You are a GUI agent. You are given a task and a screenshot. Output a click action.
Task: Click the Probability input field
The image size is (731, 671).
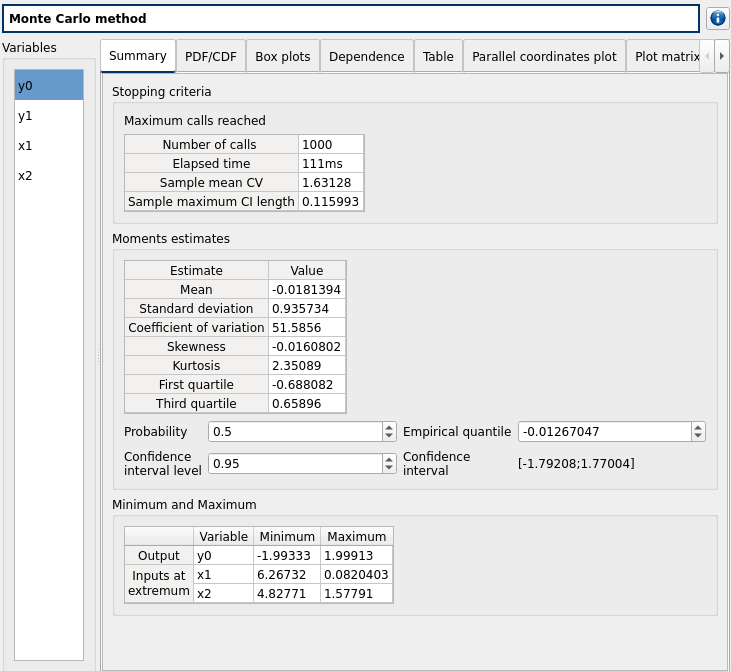click(x=296, y=431)
